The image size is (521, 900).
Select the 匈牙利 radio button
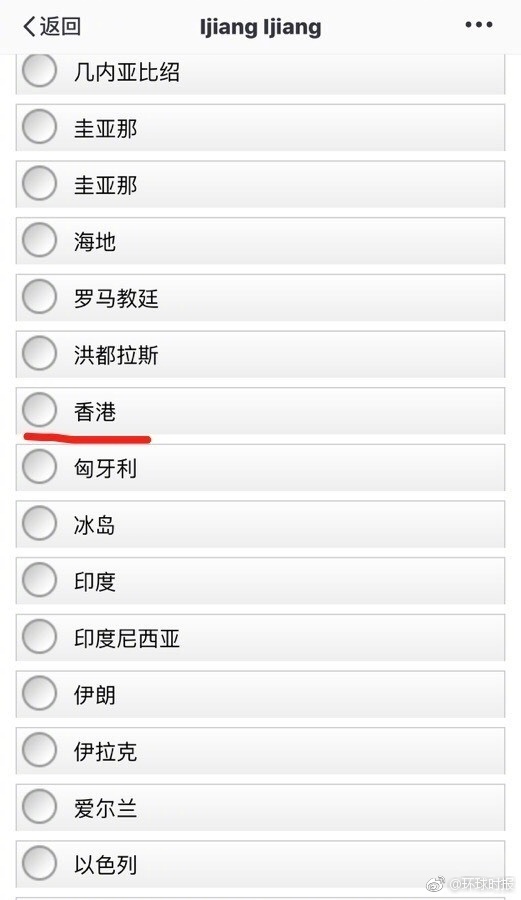click(x=39, y=467)
